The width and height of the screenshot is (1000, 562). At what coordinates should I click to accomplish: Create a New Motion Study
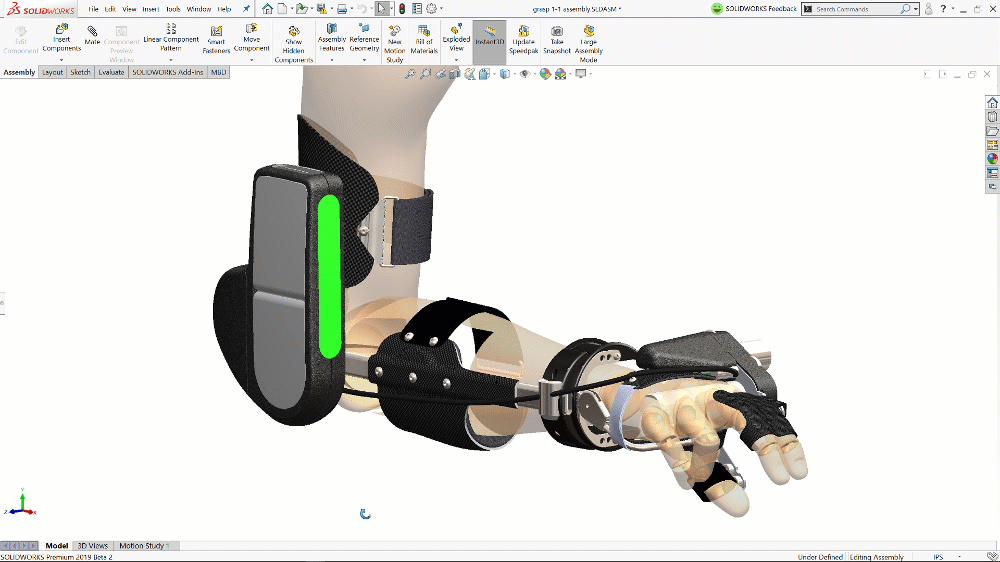pyautogui.click(x=395, y=42)
